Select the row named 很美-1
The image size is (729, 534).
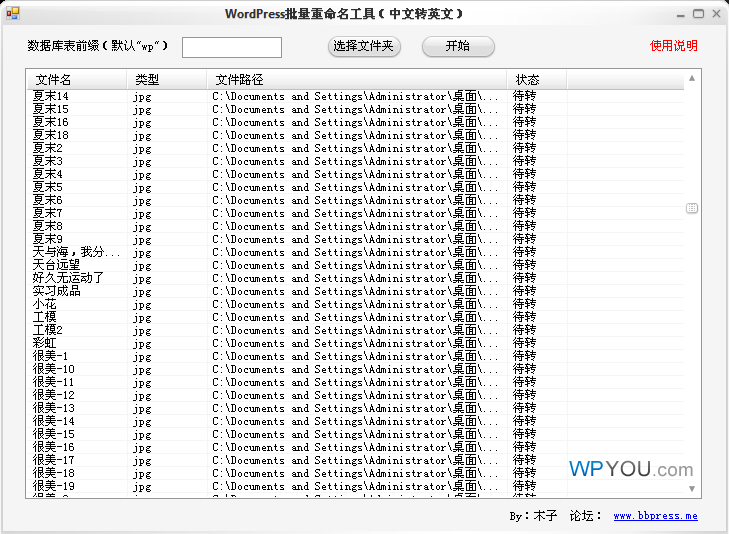pyautogui.click(x=355, y=356)
